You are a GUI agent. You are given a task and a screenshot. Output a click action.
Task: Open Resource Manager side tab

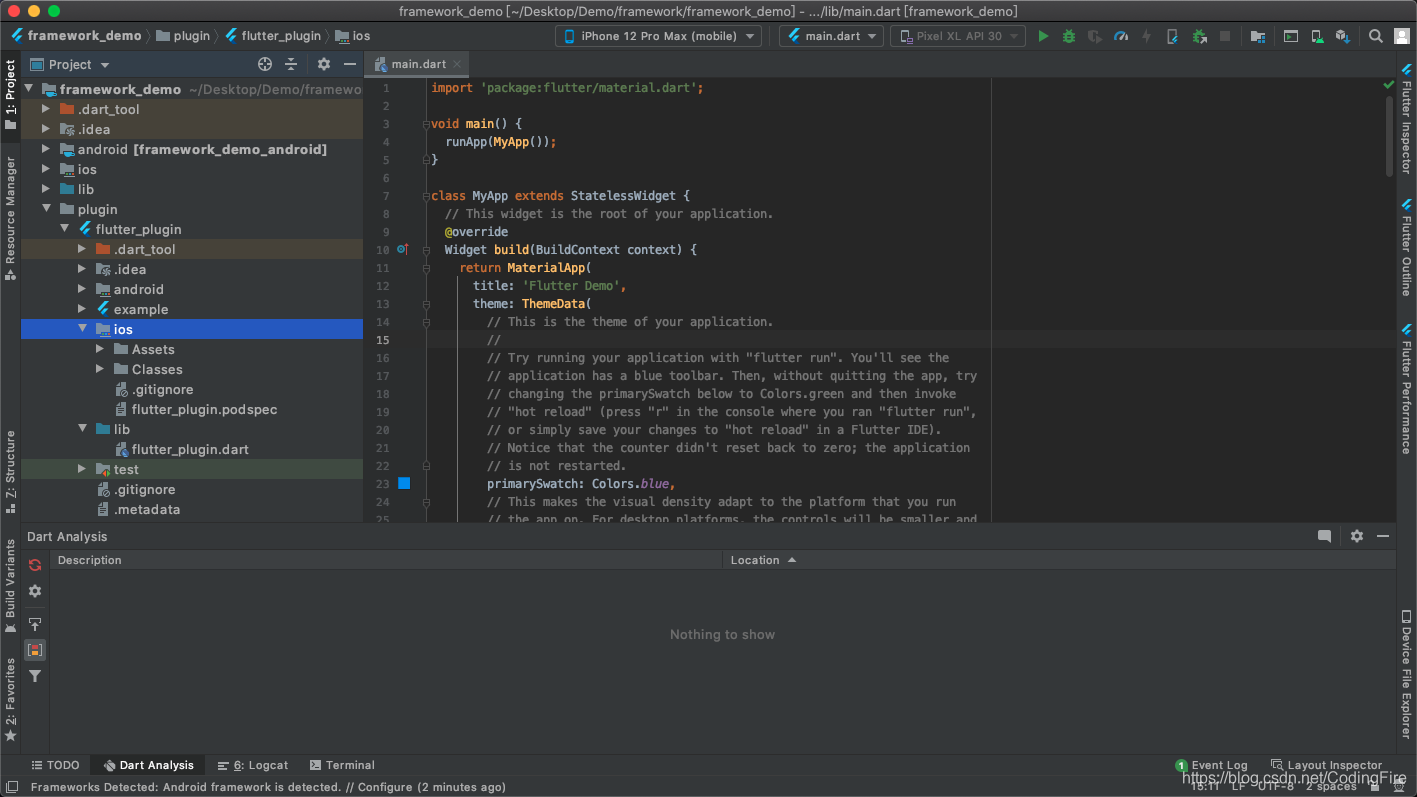(x=10, y=218)
